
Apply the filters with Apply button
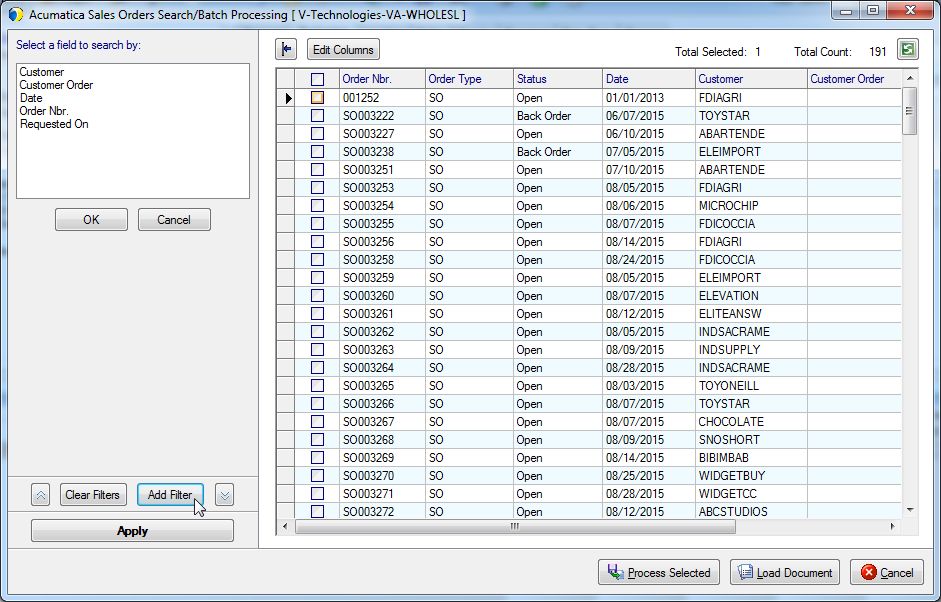tap(132, 531)
